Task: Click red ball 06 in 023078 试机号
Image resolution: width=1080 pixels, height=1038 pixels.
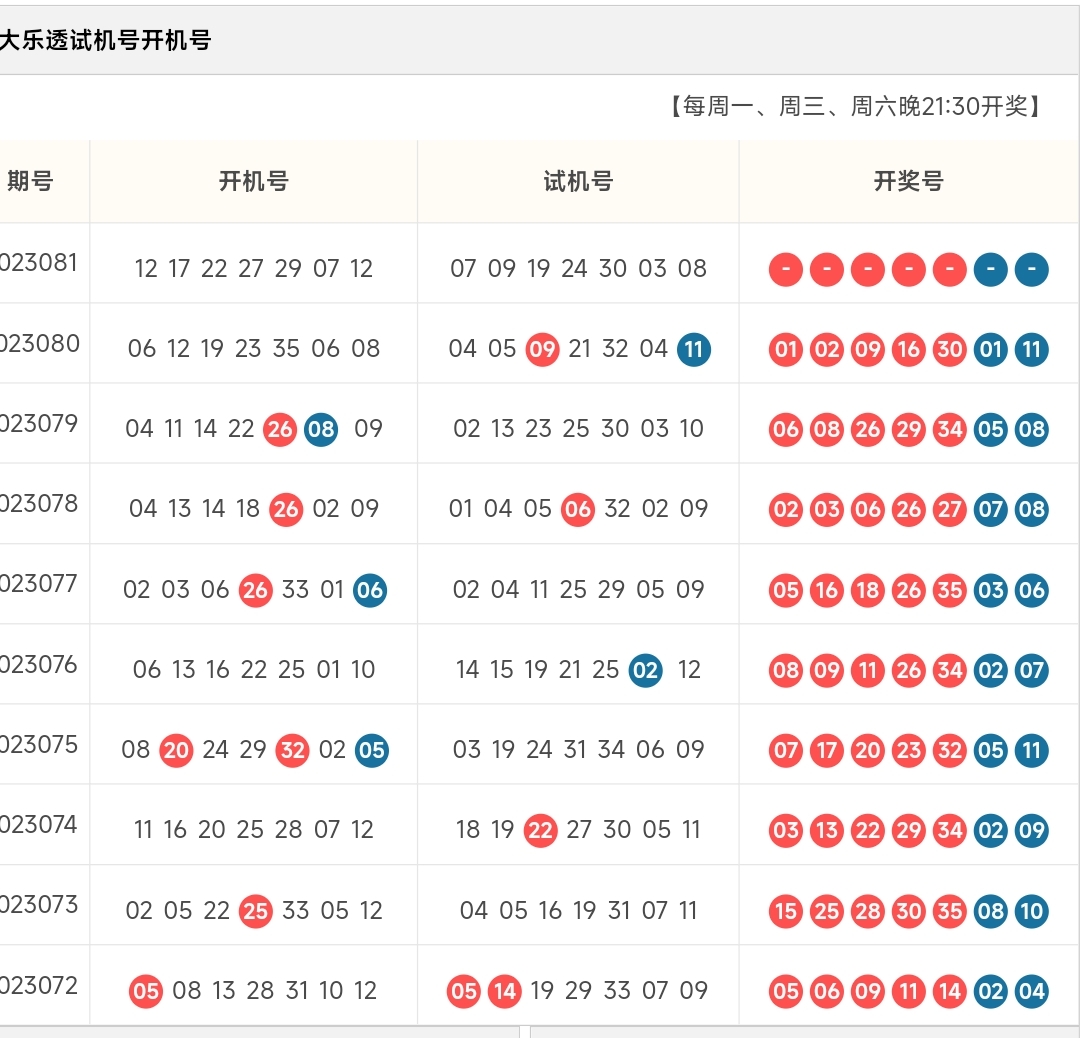Action: point(578,509)
